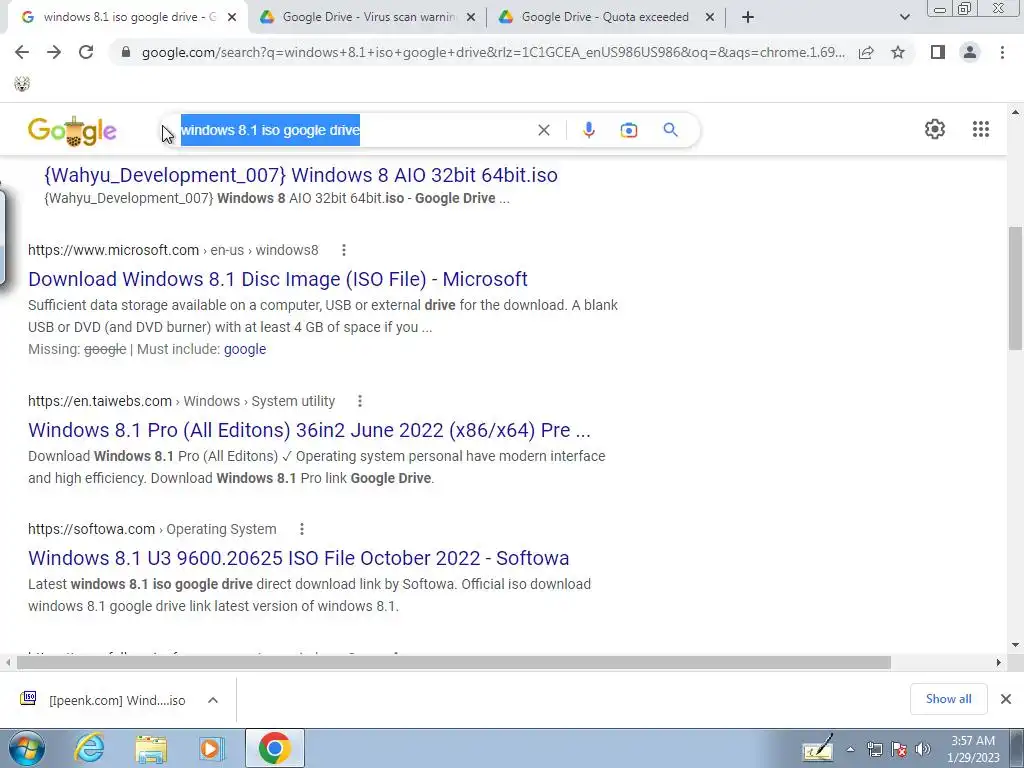
Task: Open the Action Center flag icon
Action: [899, 749]
